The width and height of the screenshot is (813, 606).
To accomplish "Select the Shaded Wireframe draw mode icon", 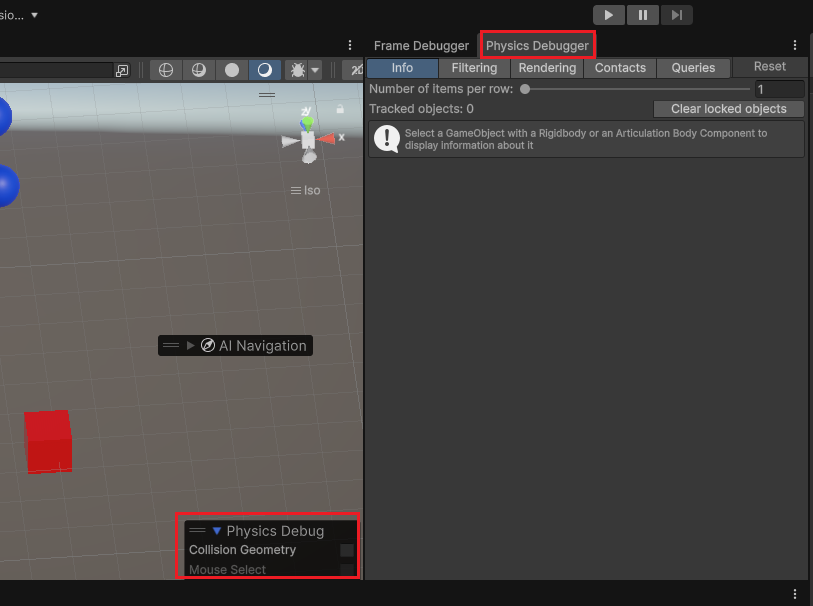I will [x=199, y=70].
